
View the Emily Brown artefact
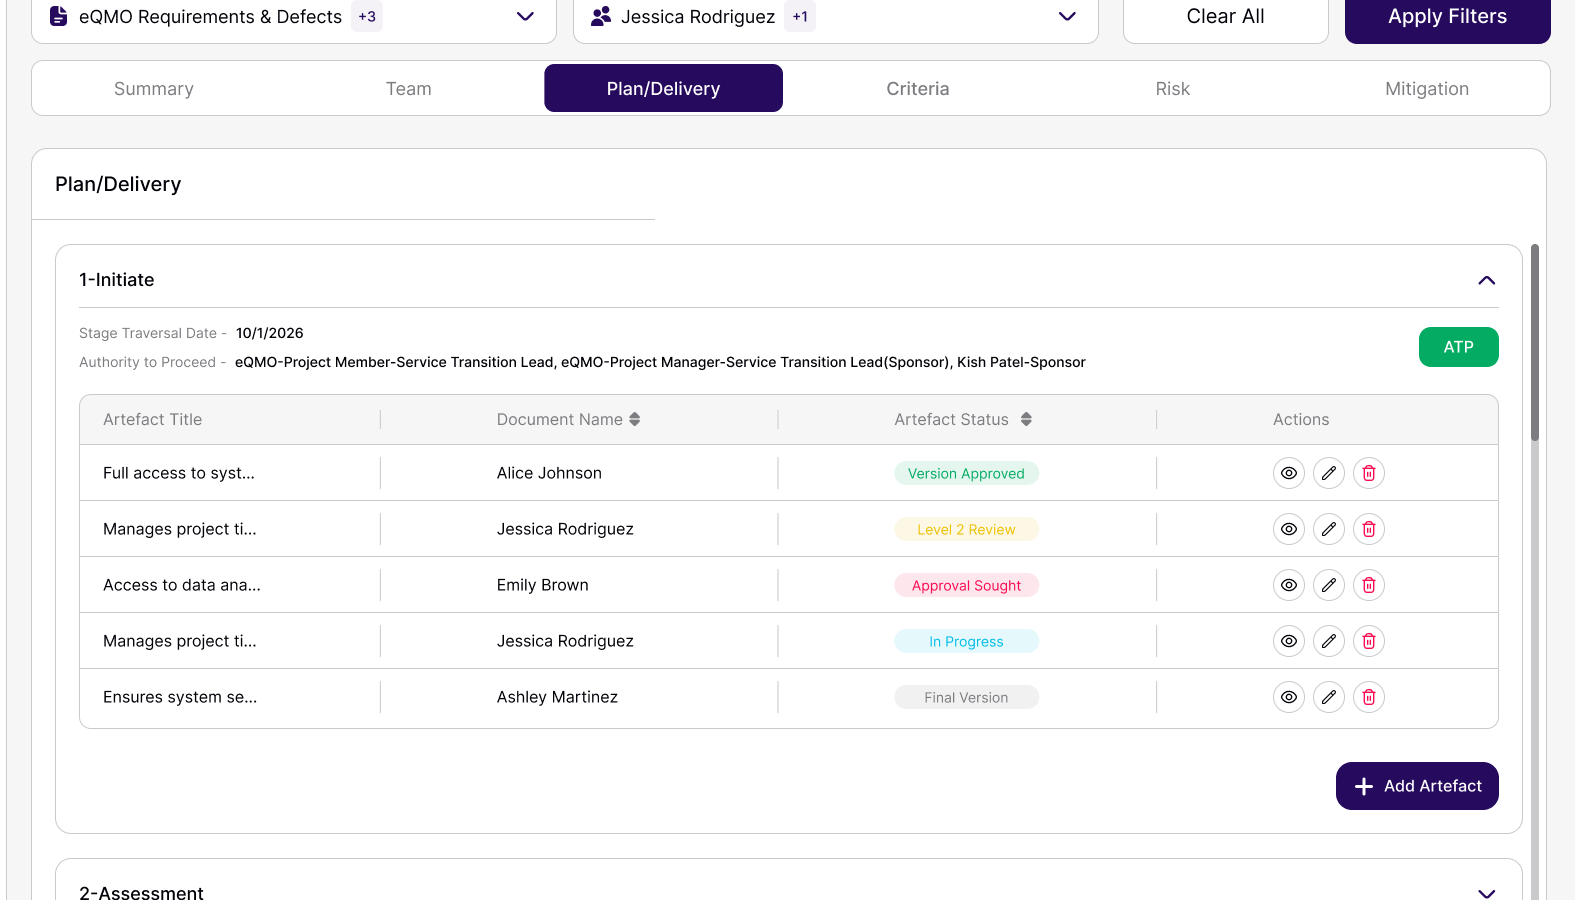(1289, 585)
